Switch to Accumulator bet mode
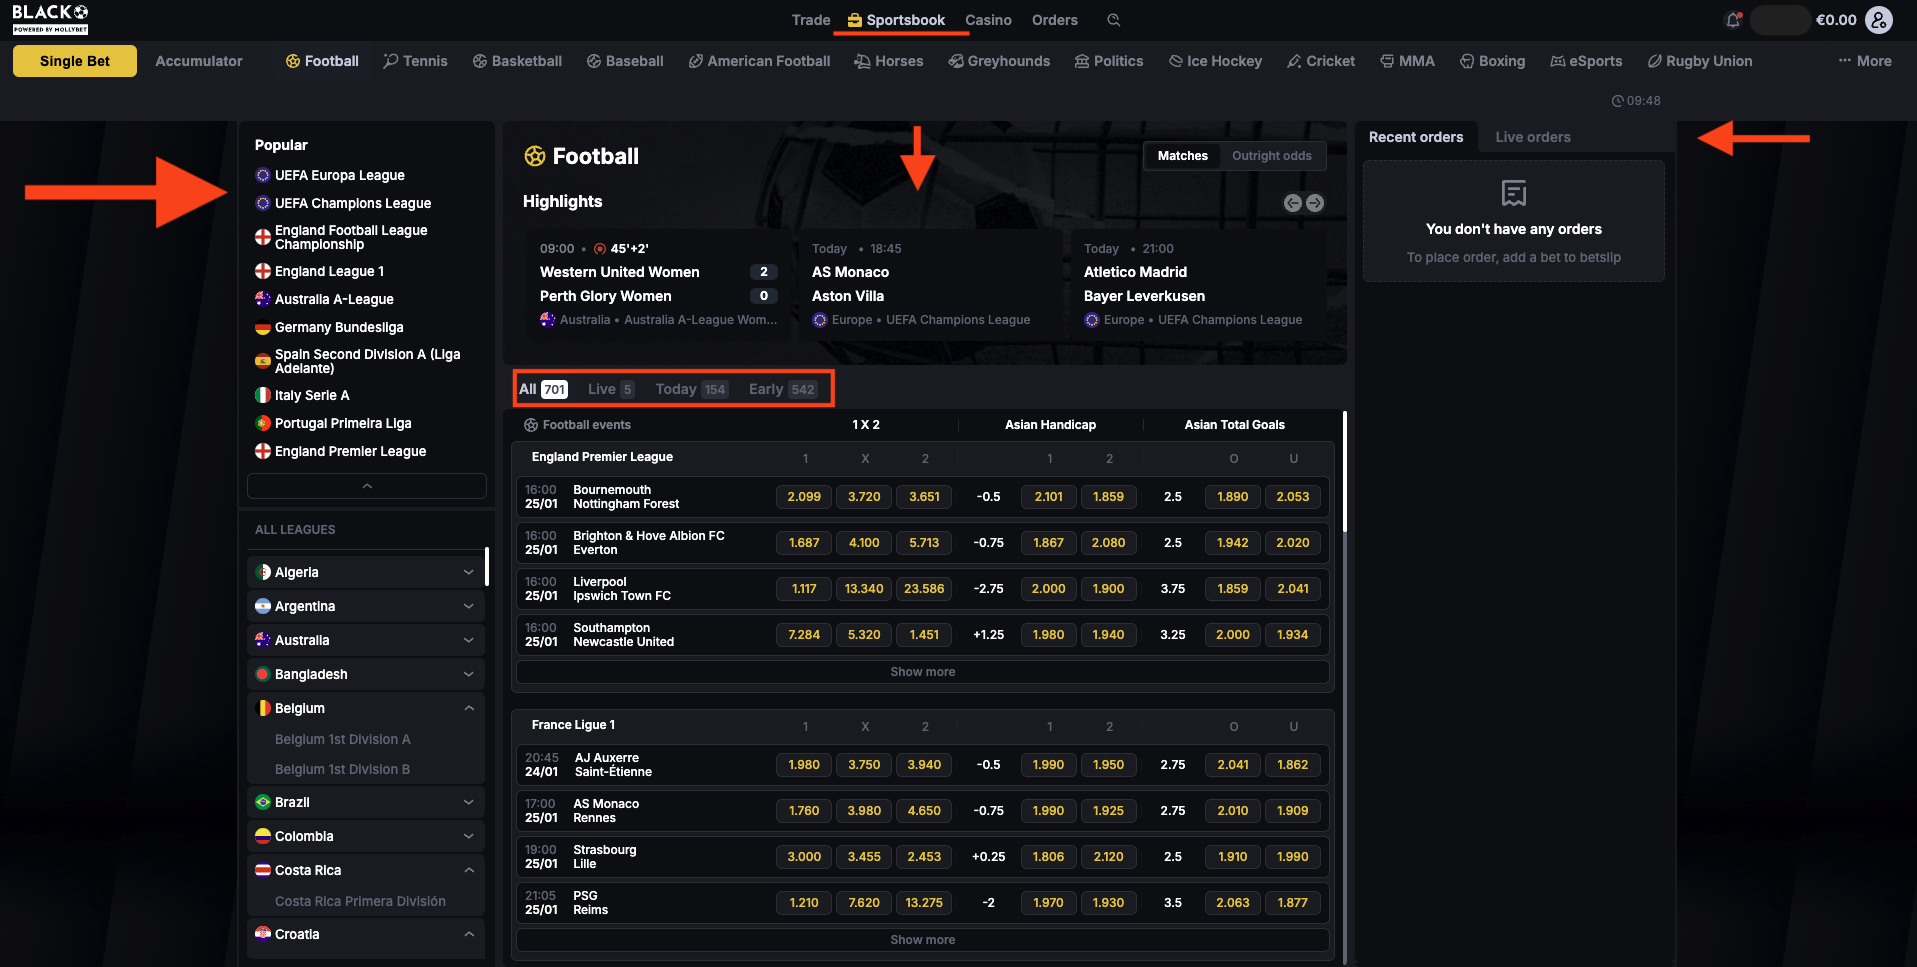The image size is (1917, 967). point(198,61)
